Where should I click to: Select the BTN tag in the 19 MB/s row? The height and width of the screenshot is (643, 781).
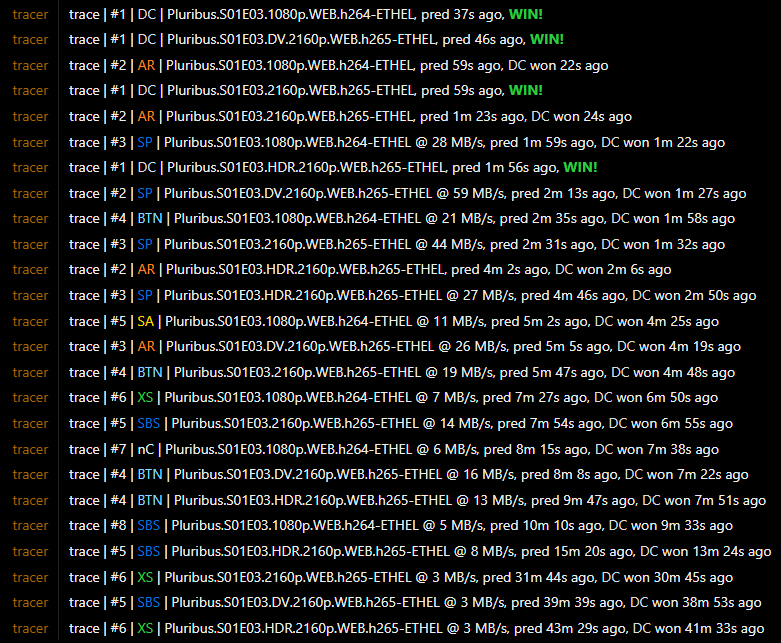coord(150,373)
